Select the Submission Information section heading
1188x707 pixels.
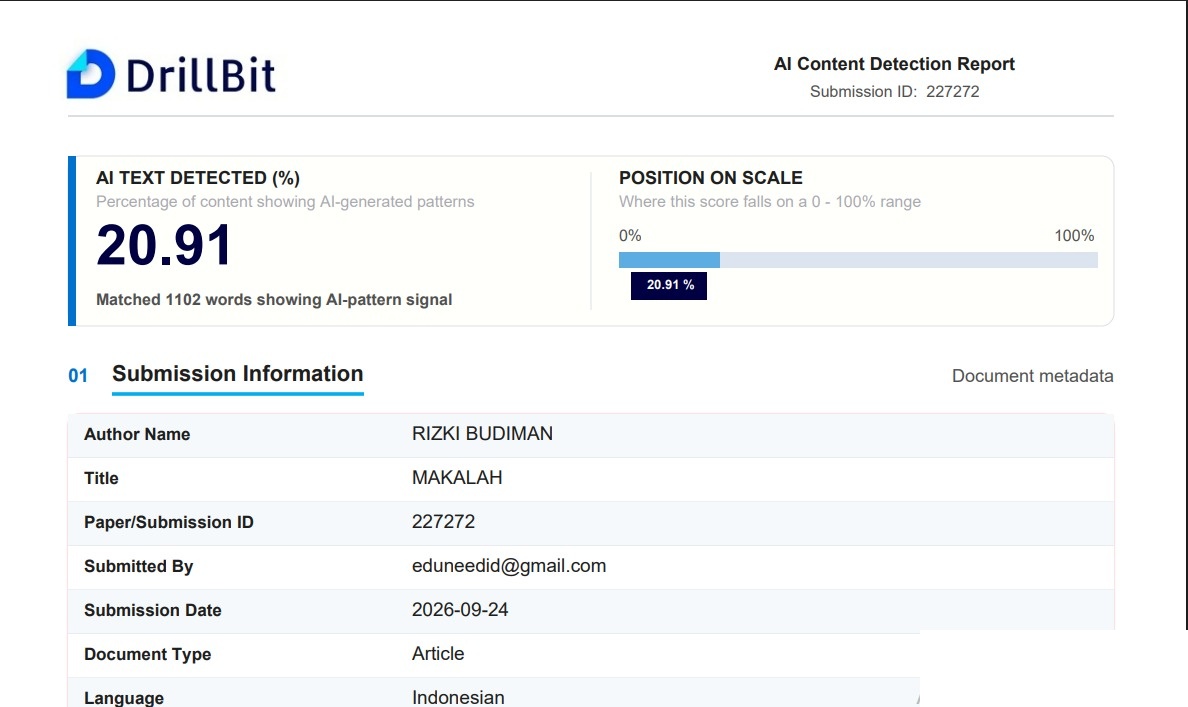click(x=238, y=374)
